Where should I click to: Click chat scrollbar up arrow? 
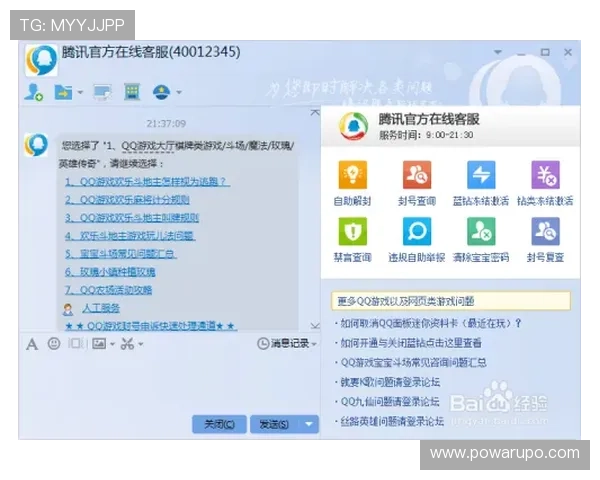315,113
